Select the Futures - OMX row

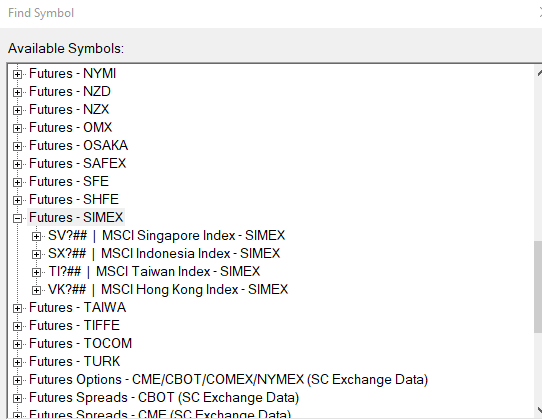coord(71,128)
